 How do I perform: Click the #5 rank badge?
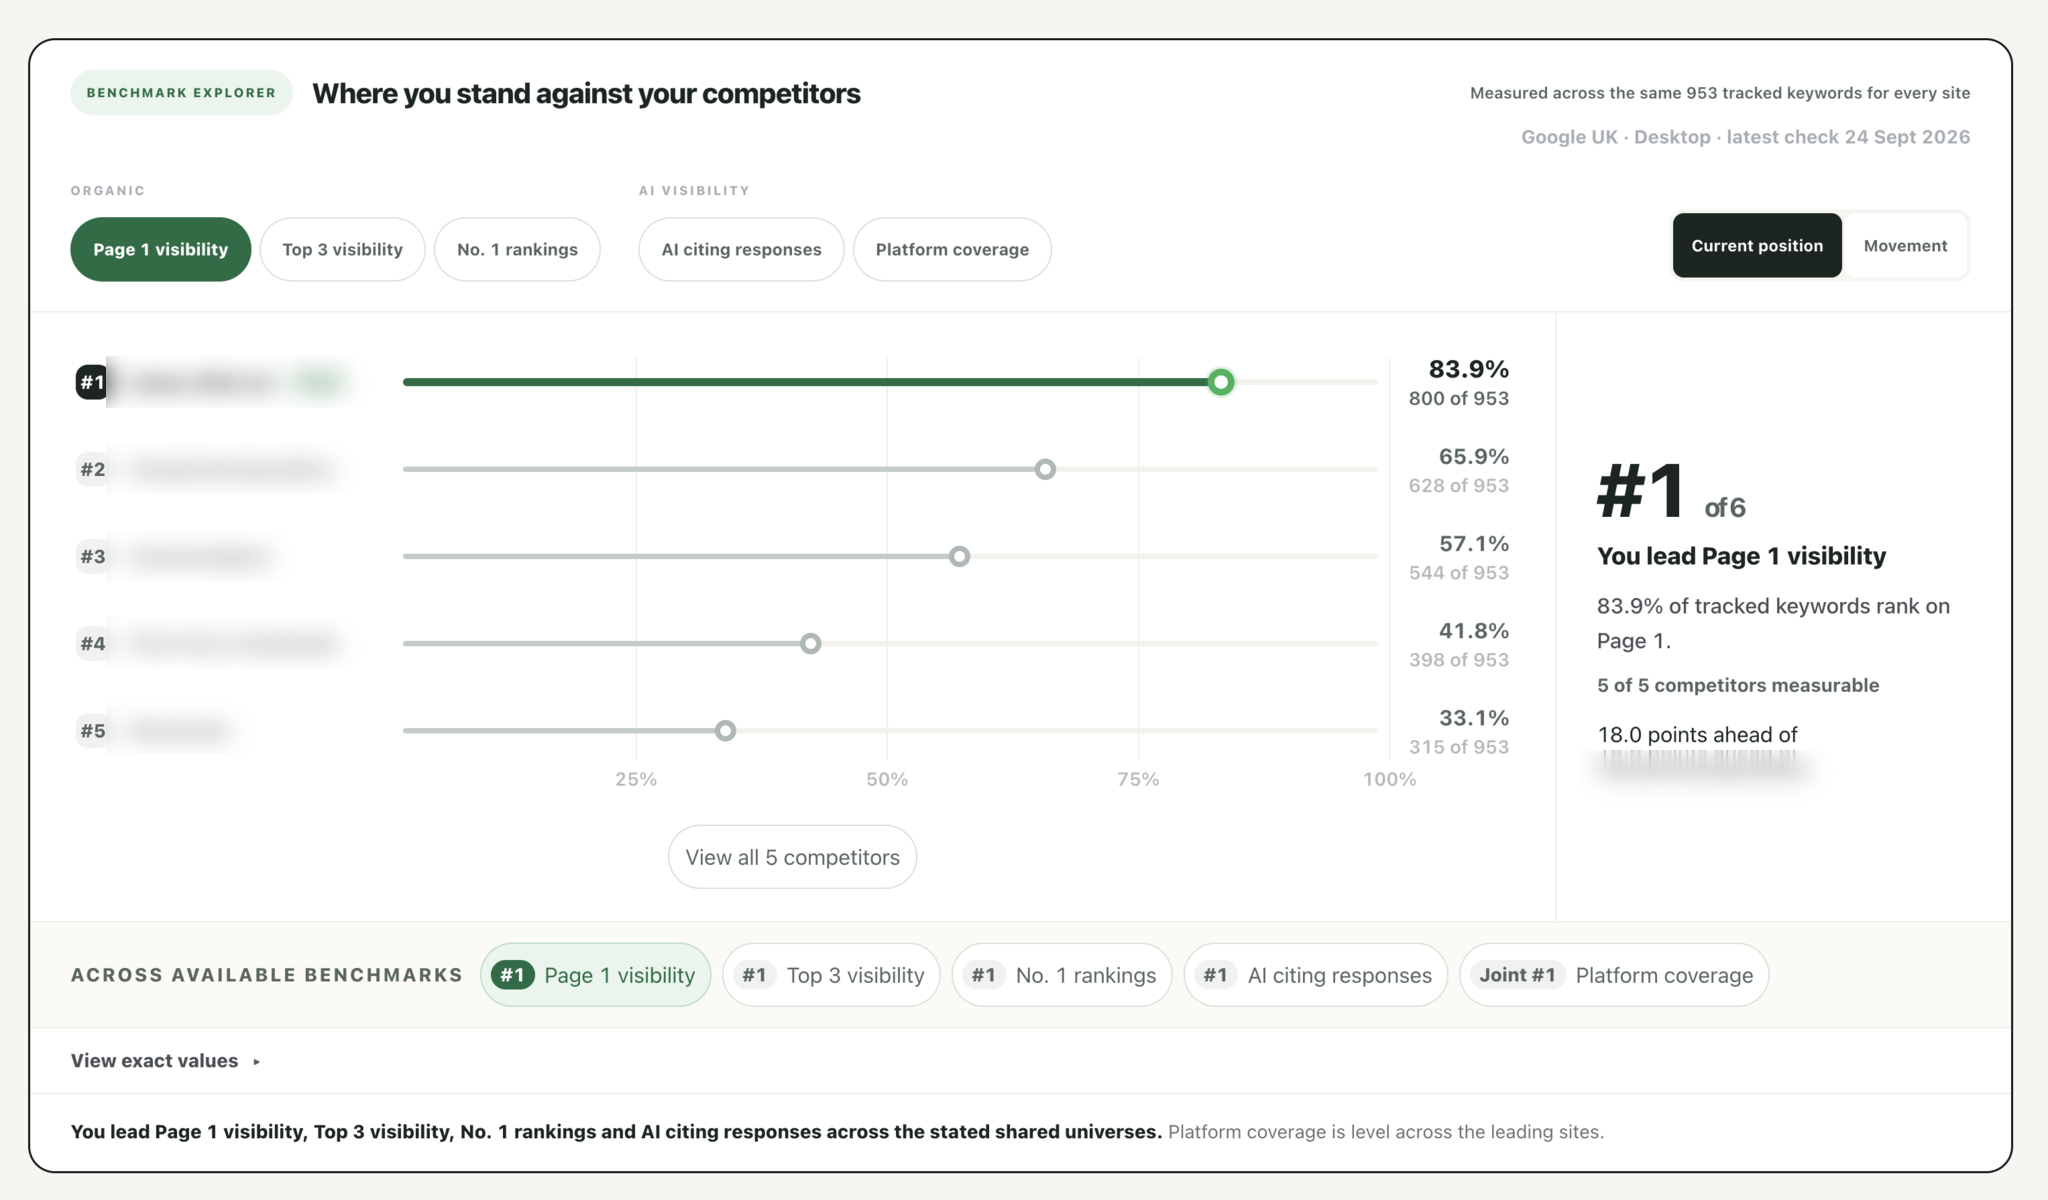click(x=92, y=730)
